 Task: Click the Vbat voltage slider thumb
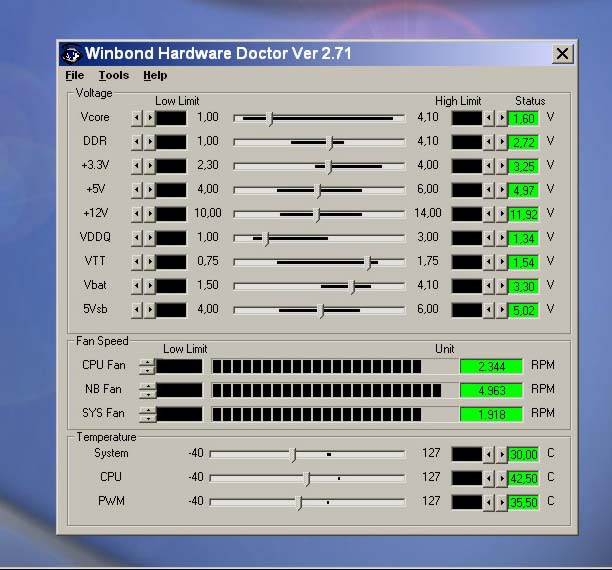point(352,287)
